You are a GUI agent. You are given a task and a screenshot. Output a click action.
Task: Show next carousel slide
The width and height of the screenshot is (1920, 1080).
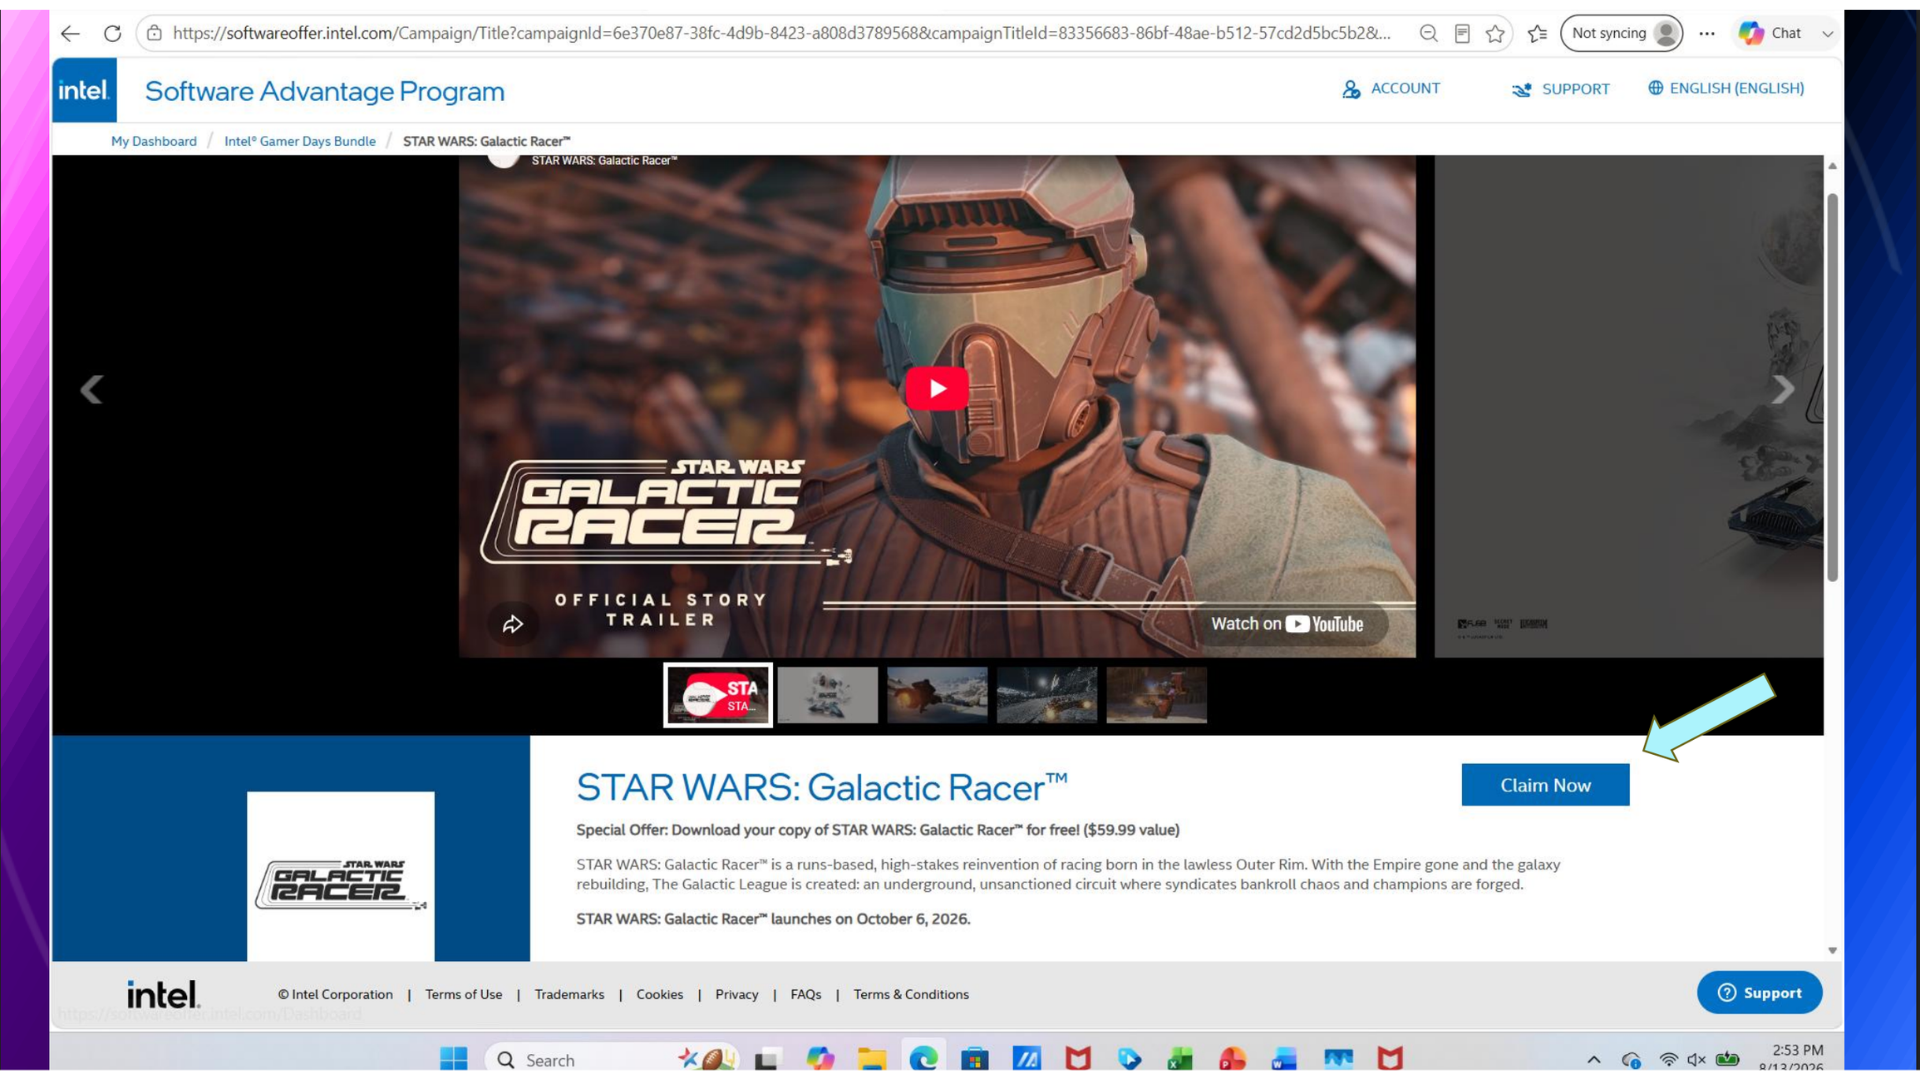pyautogui.click(x=1783, y=389)
